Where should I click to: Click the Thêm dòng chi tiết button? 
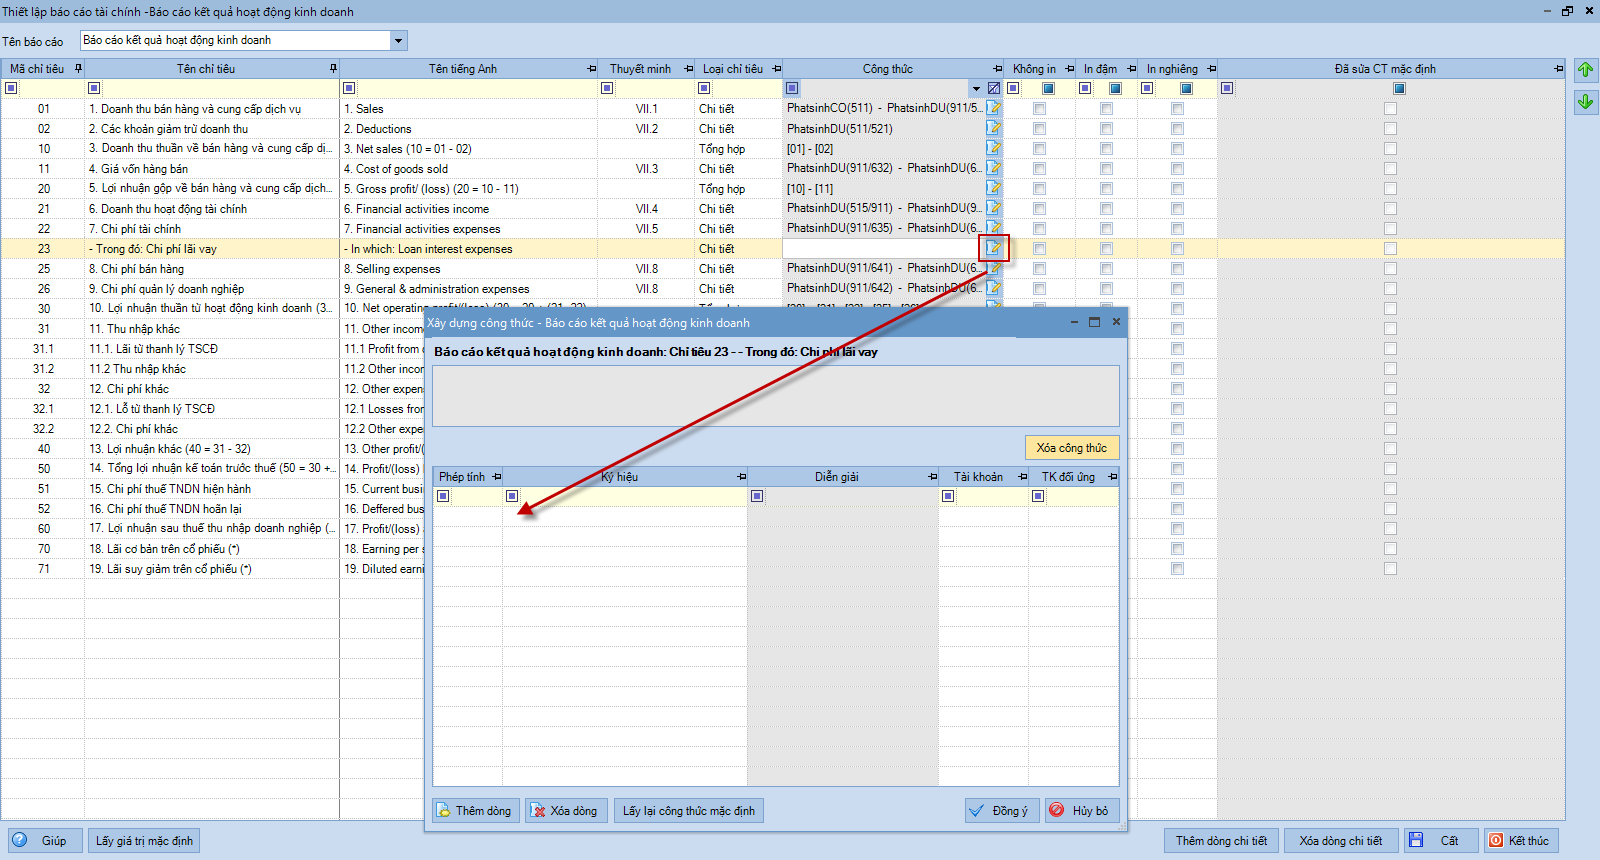coord(1221,840)
